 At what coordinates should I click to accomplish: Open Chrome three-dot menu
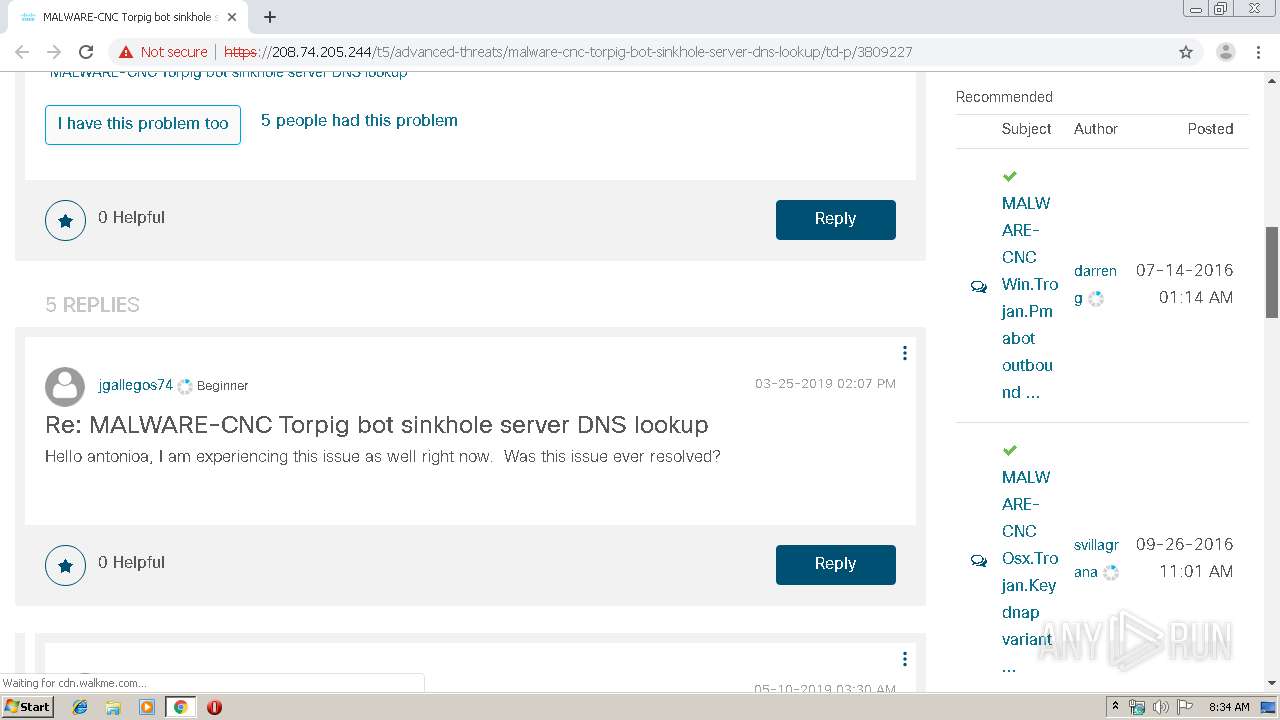pos(1258,52)
